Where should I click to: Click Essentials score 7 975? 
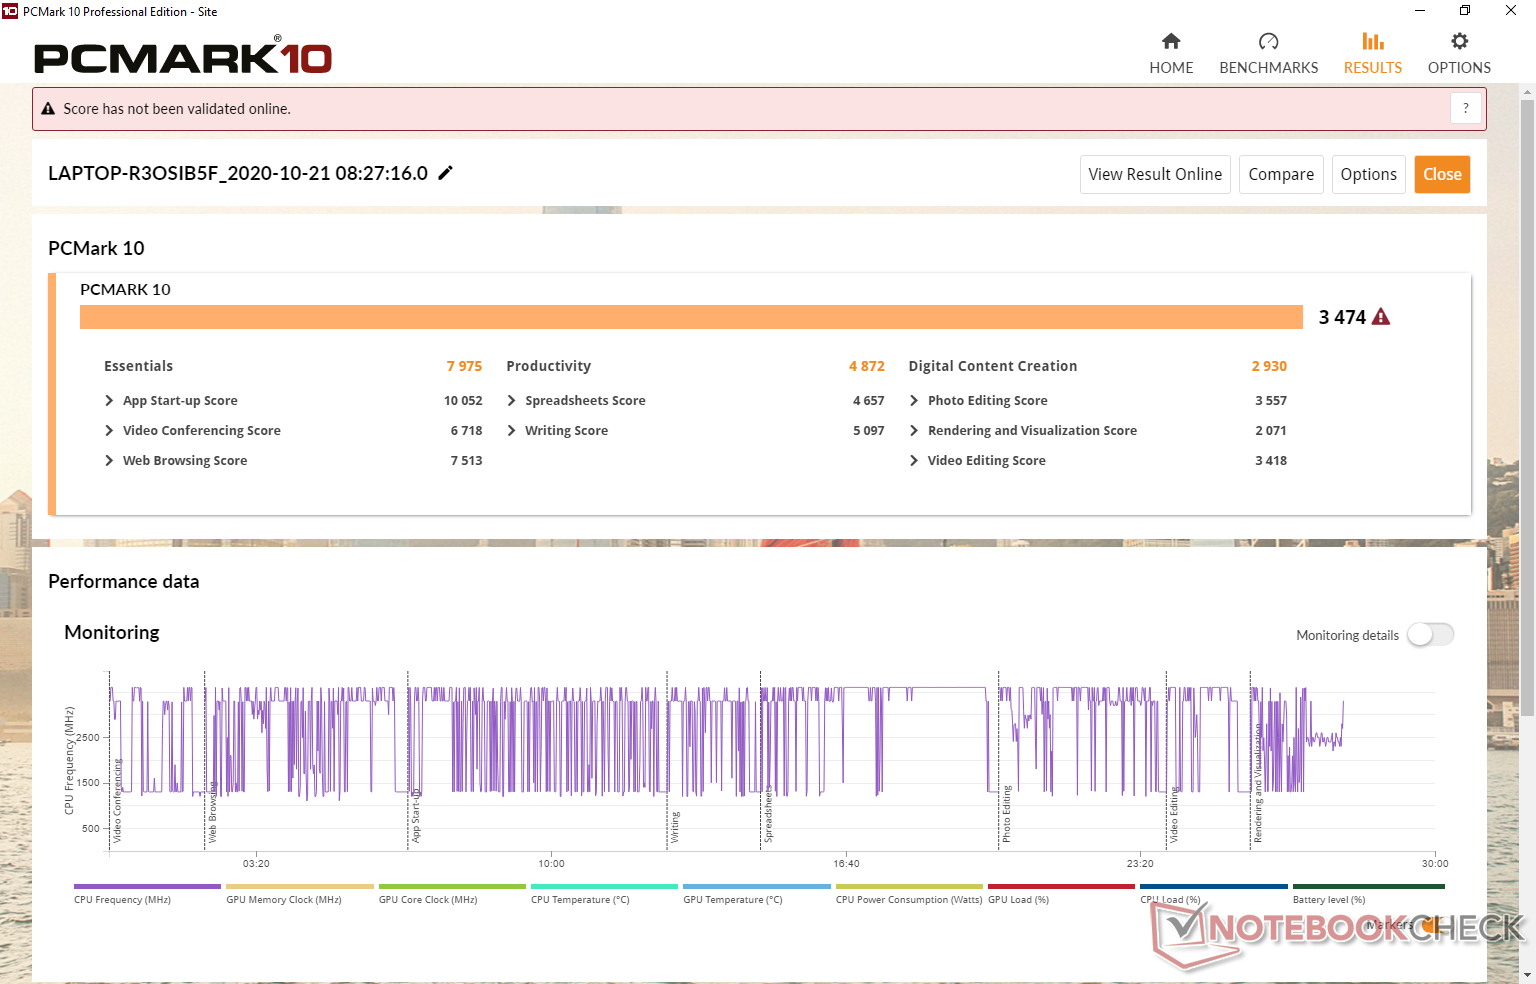[x=464, y=366]
